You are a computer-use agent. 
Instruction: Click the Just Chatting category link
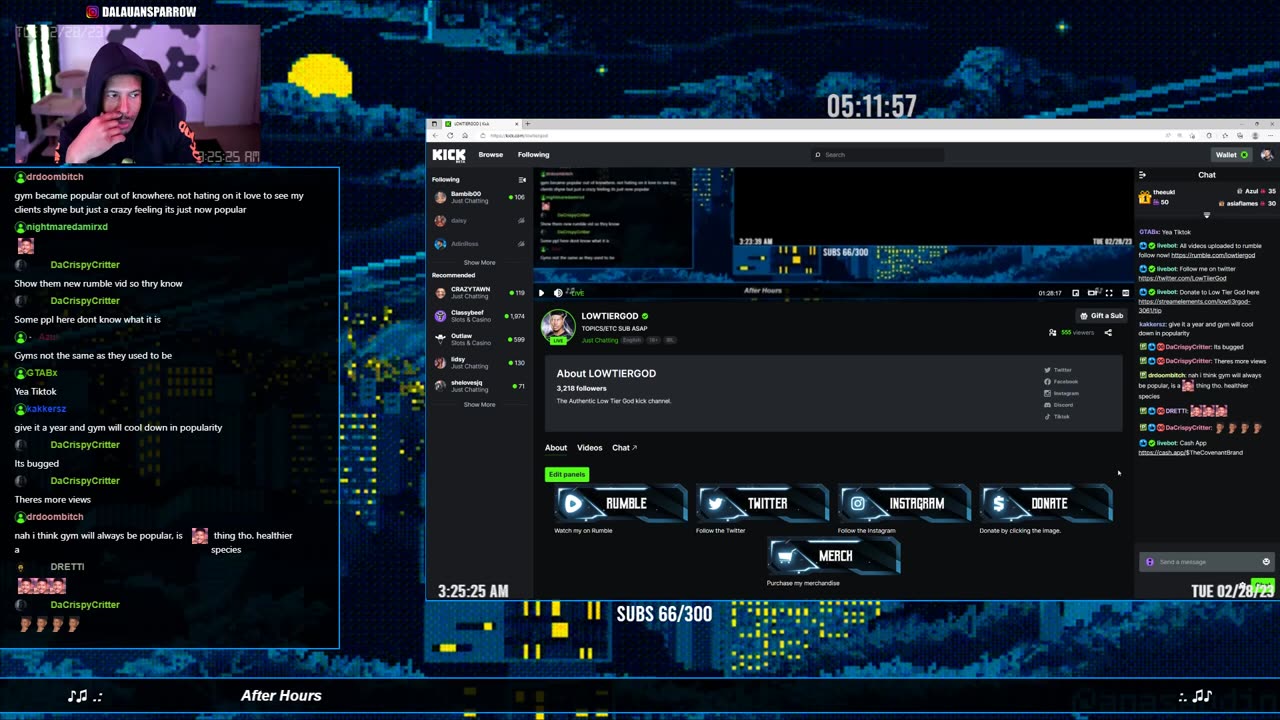600,340
